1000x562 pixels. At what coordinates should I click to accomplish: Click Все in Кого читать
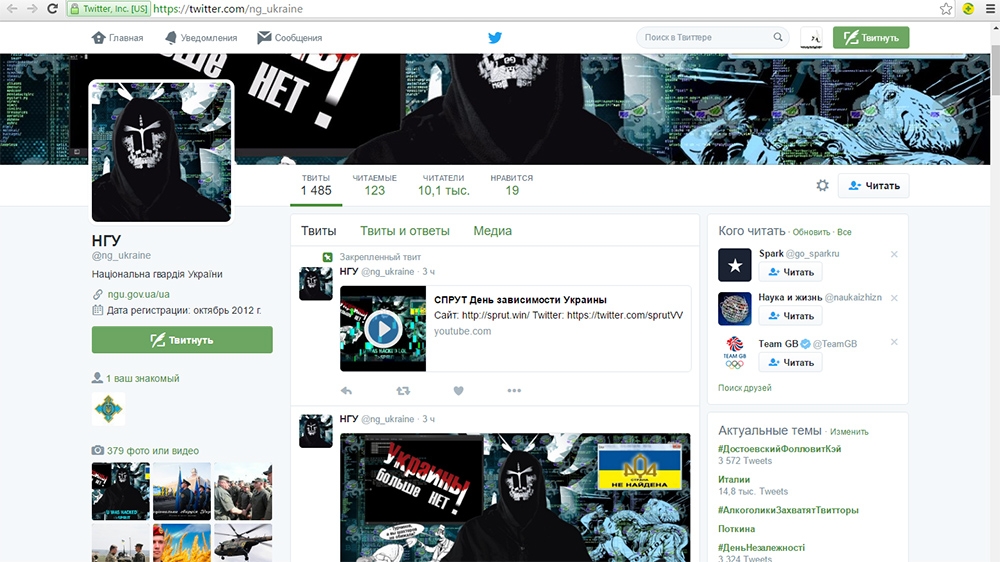[x=844, y=232]
